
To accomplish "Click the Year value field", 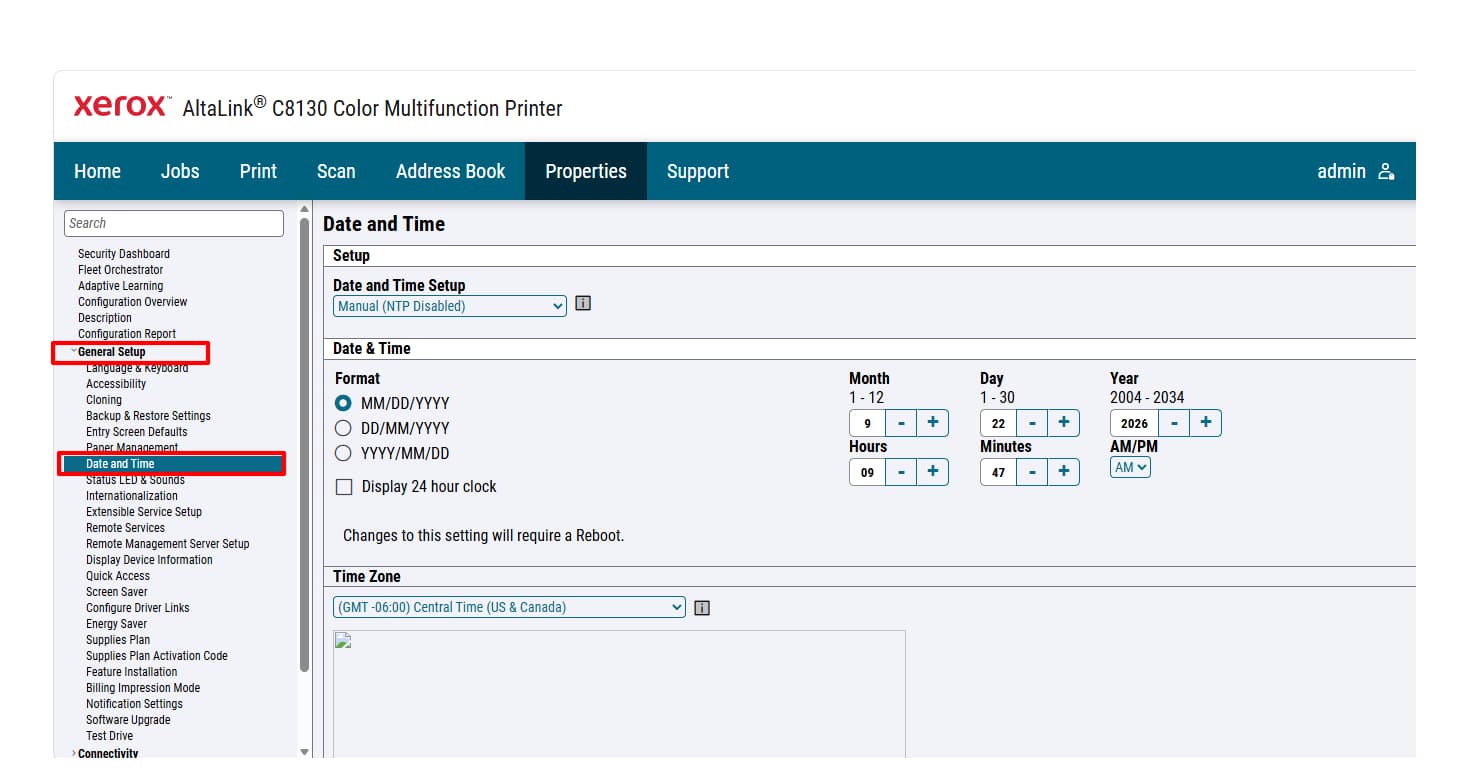I will pyautogui.click(x=1134, y=423).
